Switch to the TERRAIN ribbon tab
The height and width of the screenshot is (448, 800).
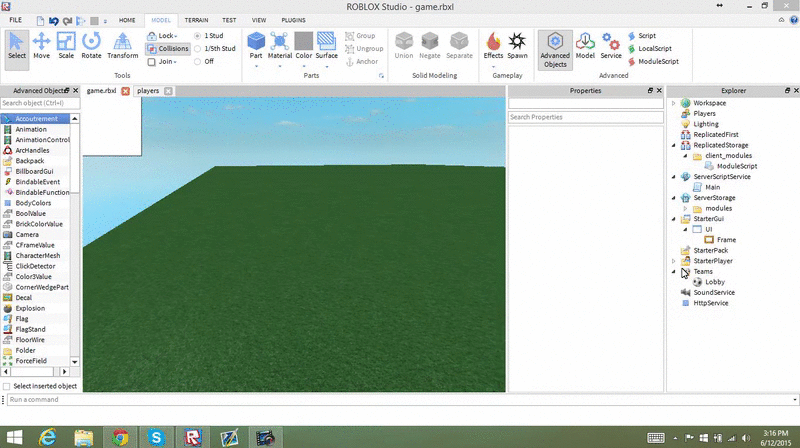click(x=196, y=20)
